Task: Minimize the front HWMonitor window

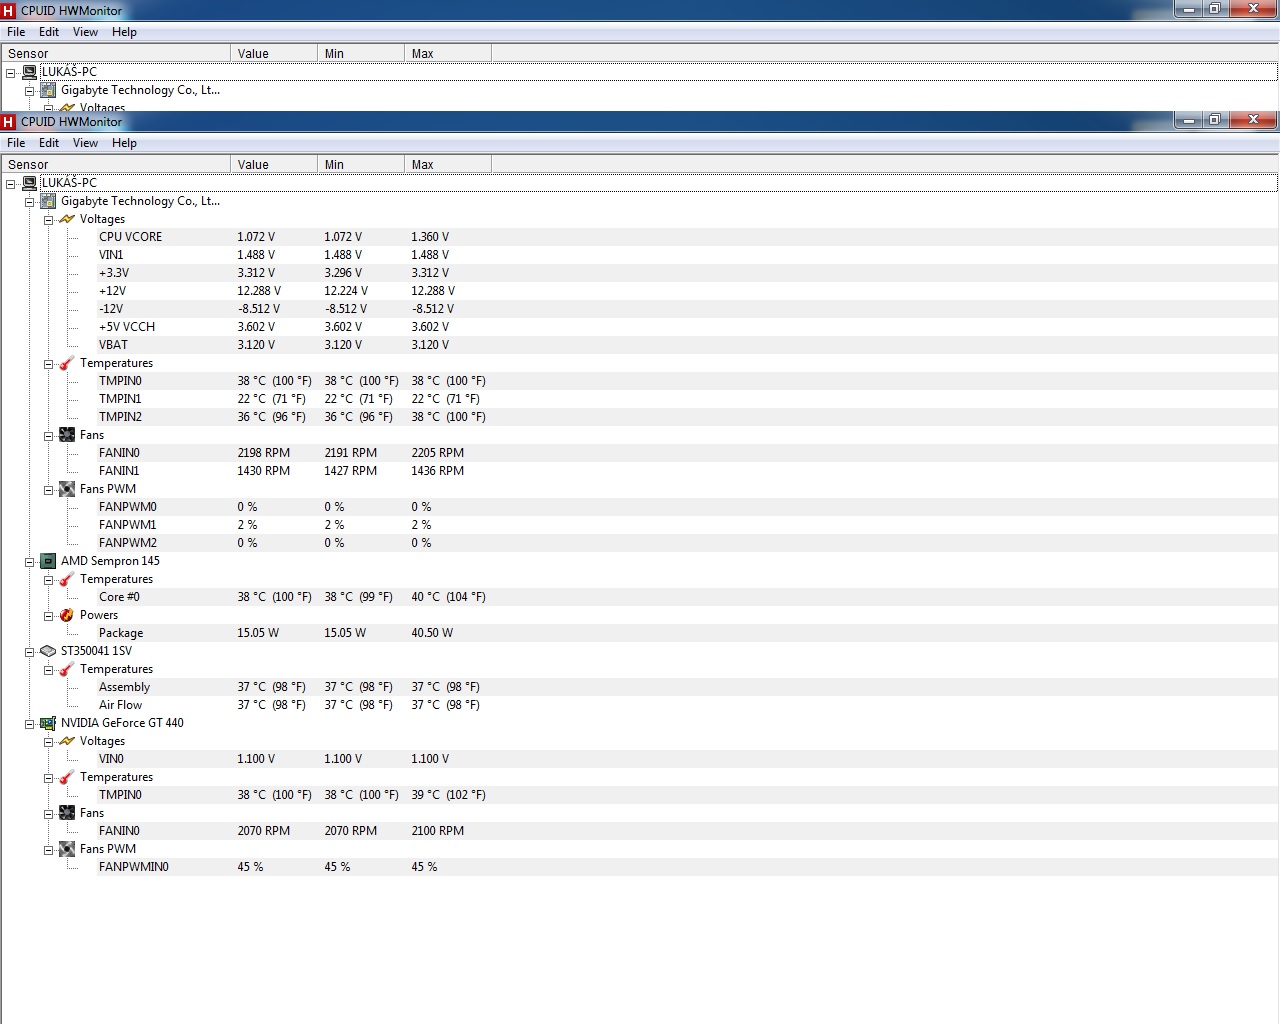Action: [x=1188, y=120]
